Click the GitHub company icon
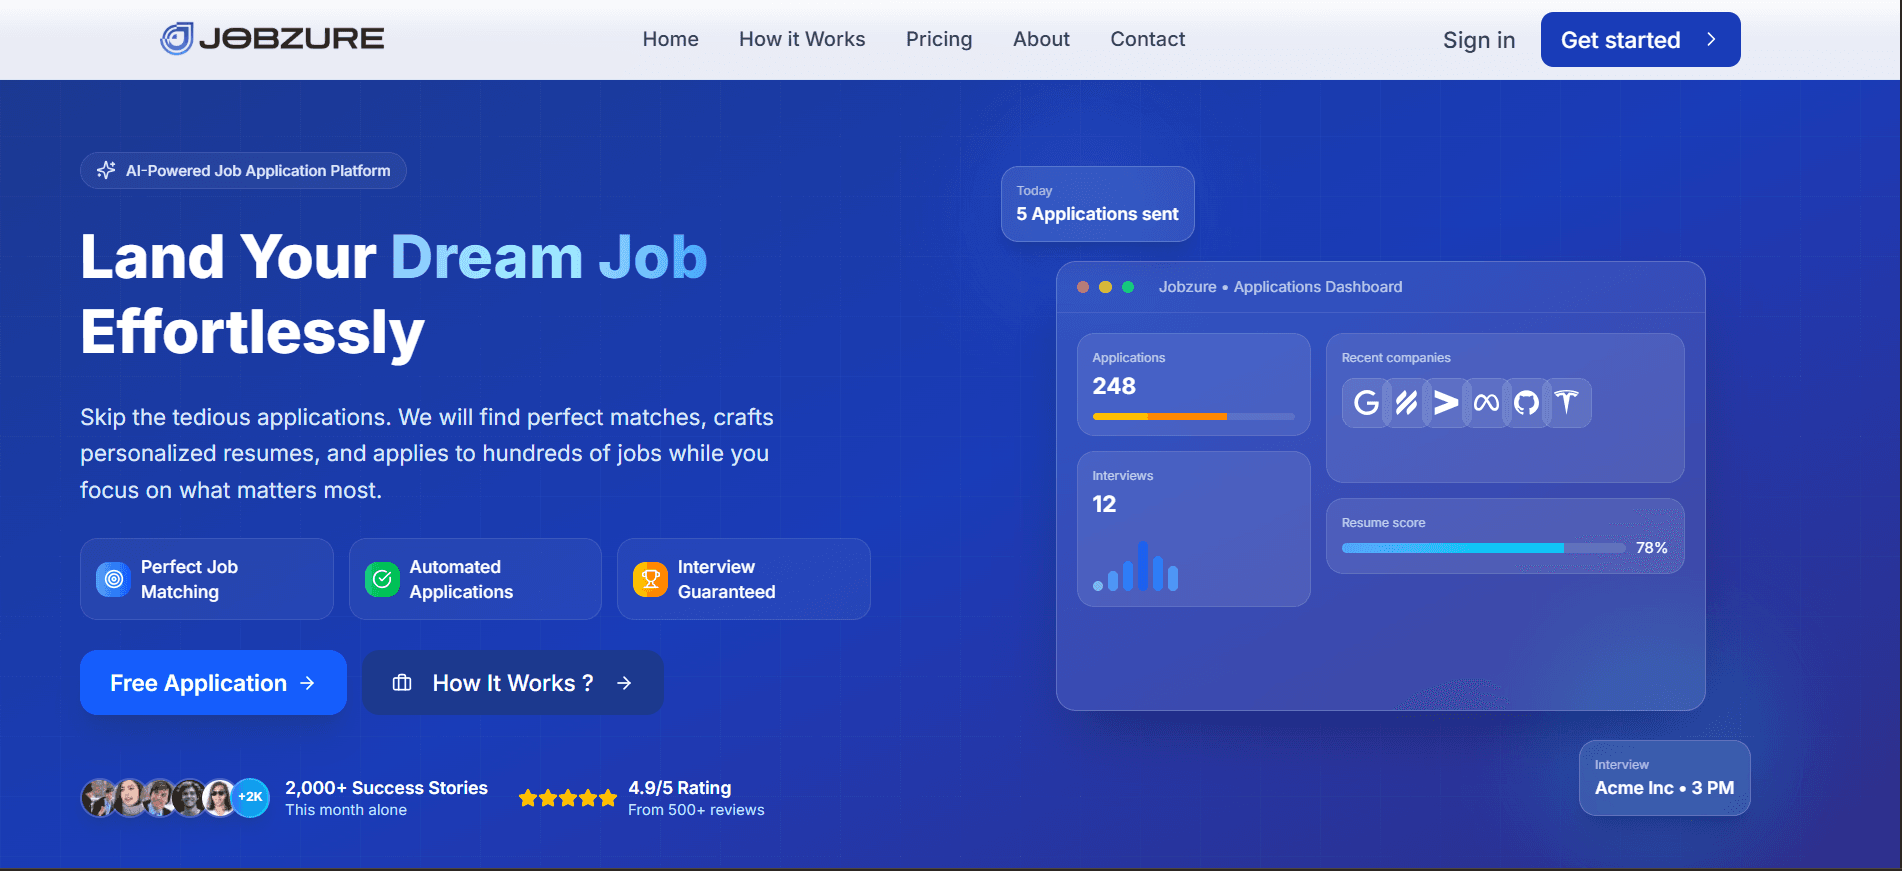Screen dimensions: 1902x871 (x=1526, y=403)
